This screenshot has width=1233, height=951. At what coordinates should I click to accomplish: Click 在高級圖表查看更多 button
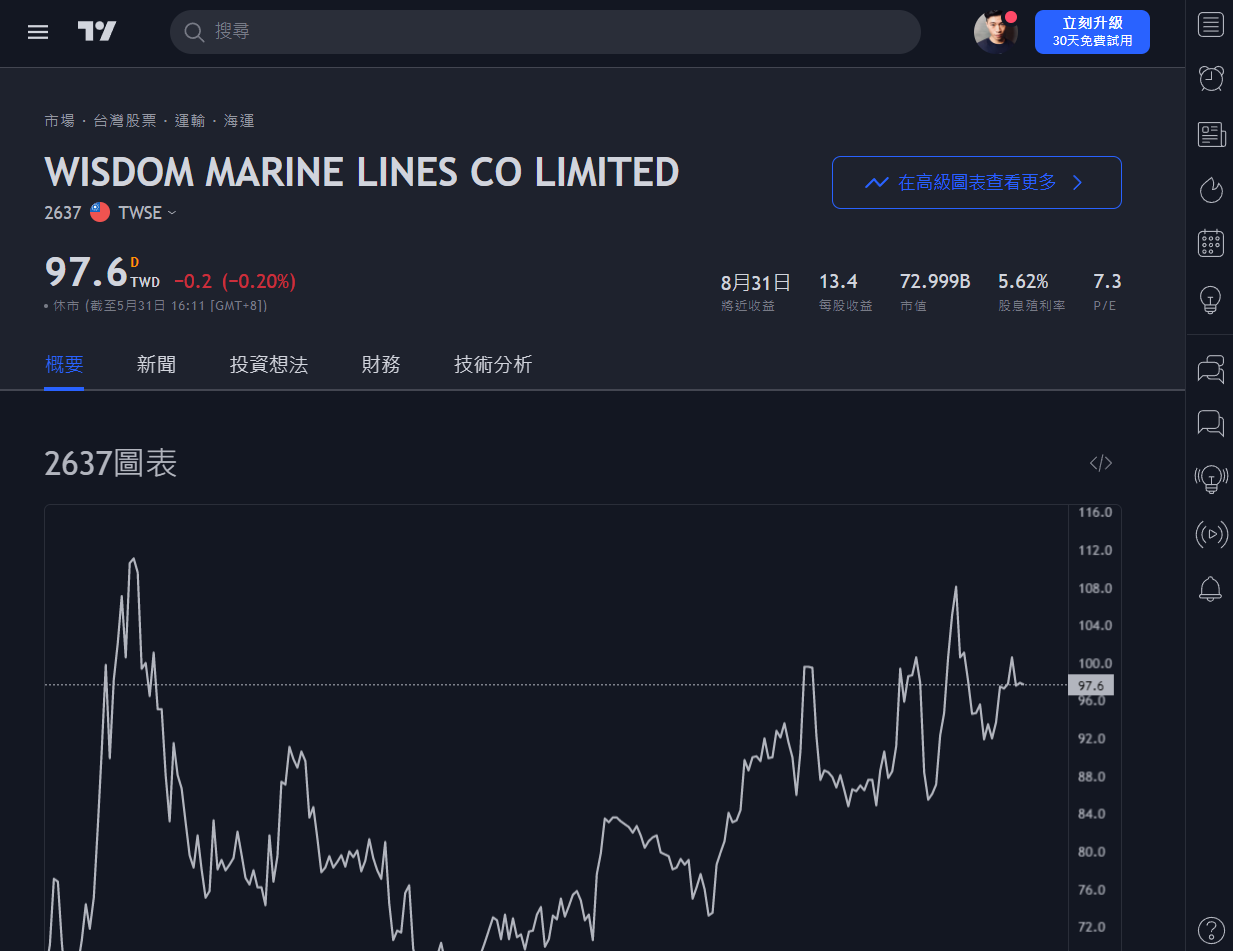[977, 182]
